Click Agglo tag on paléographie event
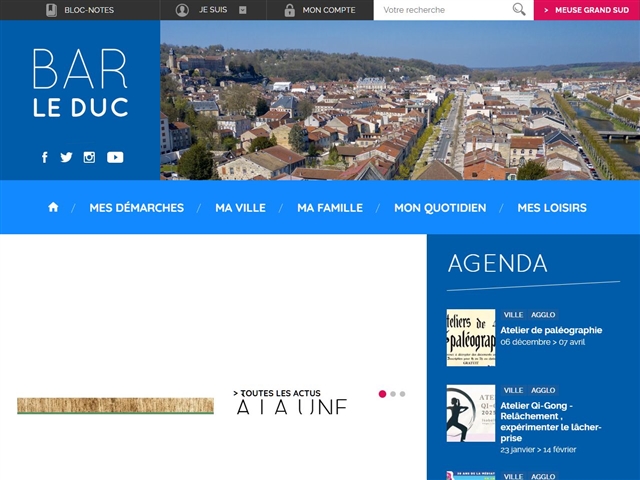 (543, 315)
